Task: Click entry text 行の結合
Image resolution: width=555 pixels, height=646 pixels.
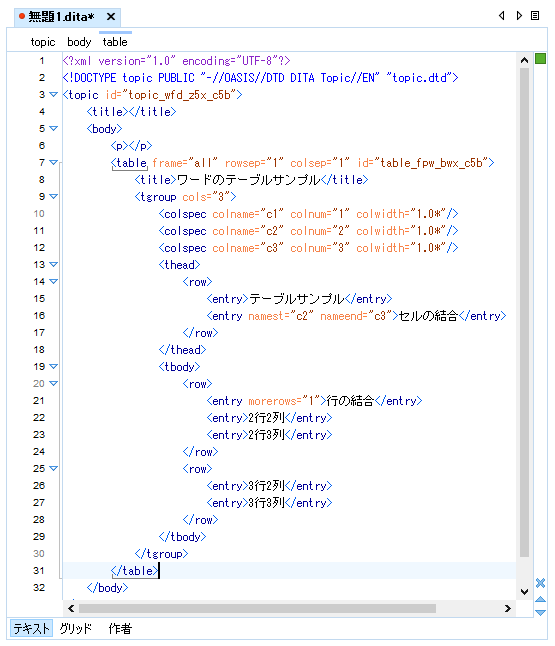Action: pos(350,401)
